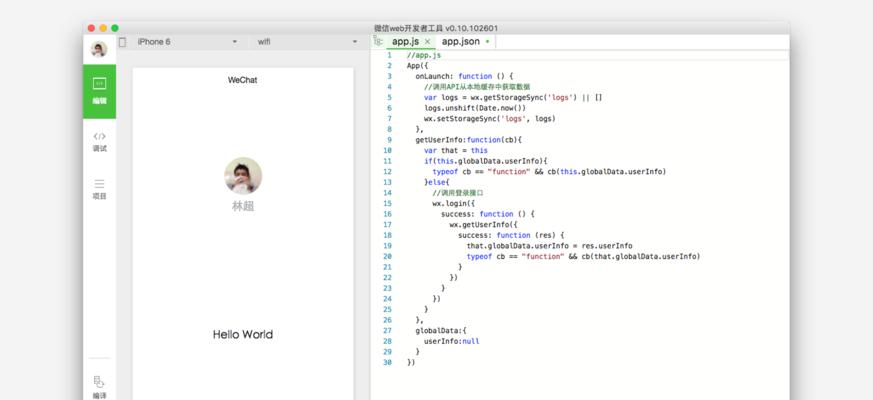Click the wx.setStorageSync('logs', logs) line
873x400 pixels.
pos(490,119)
